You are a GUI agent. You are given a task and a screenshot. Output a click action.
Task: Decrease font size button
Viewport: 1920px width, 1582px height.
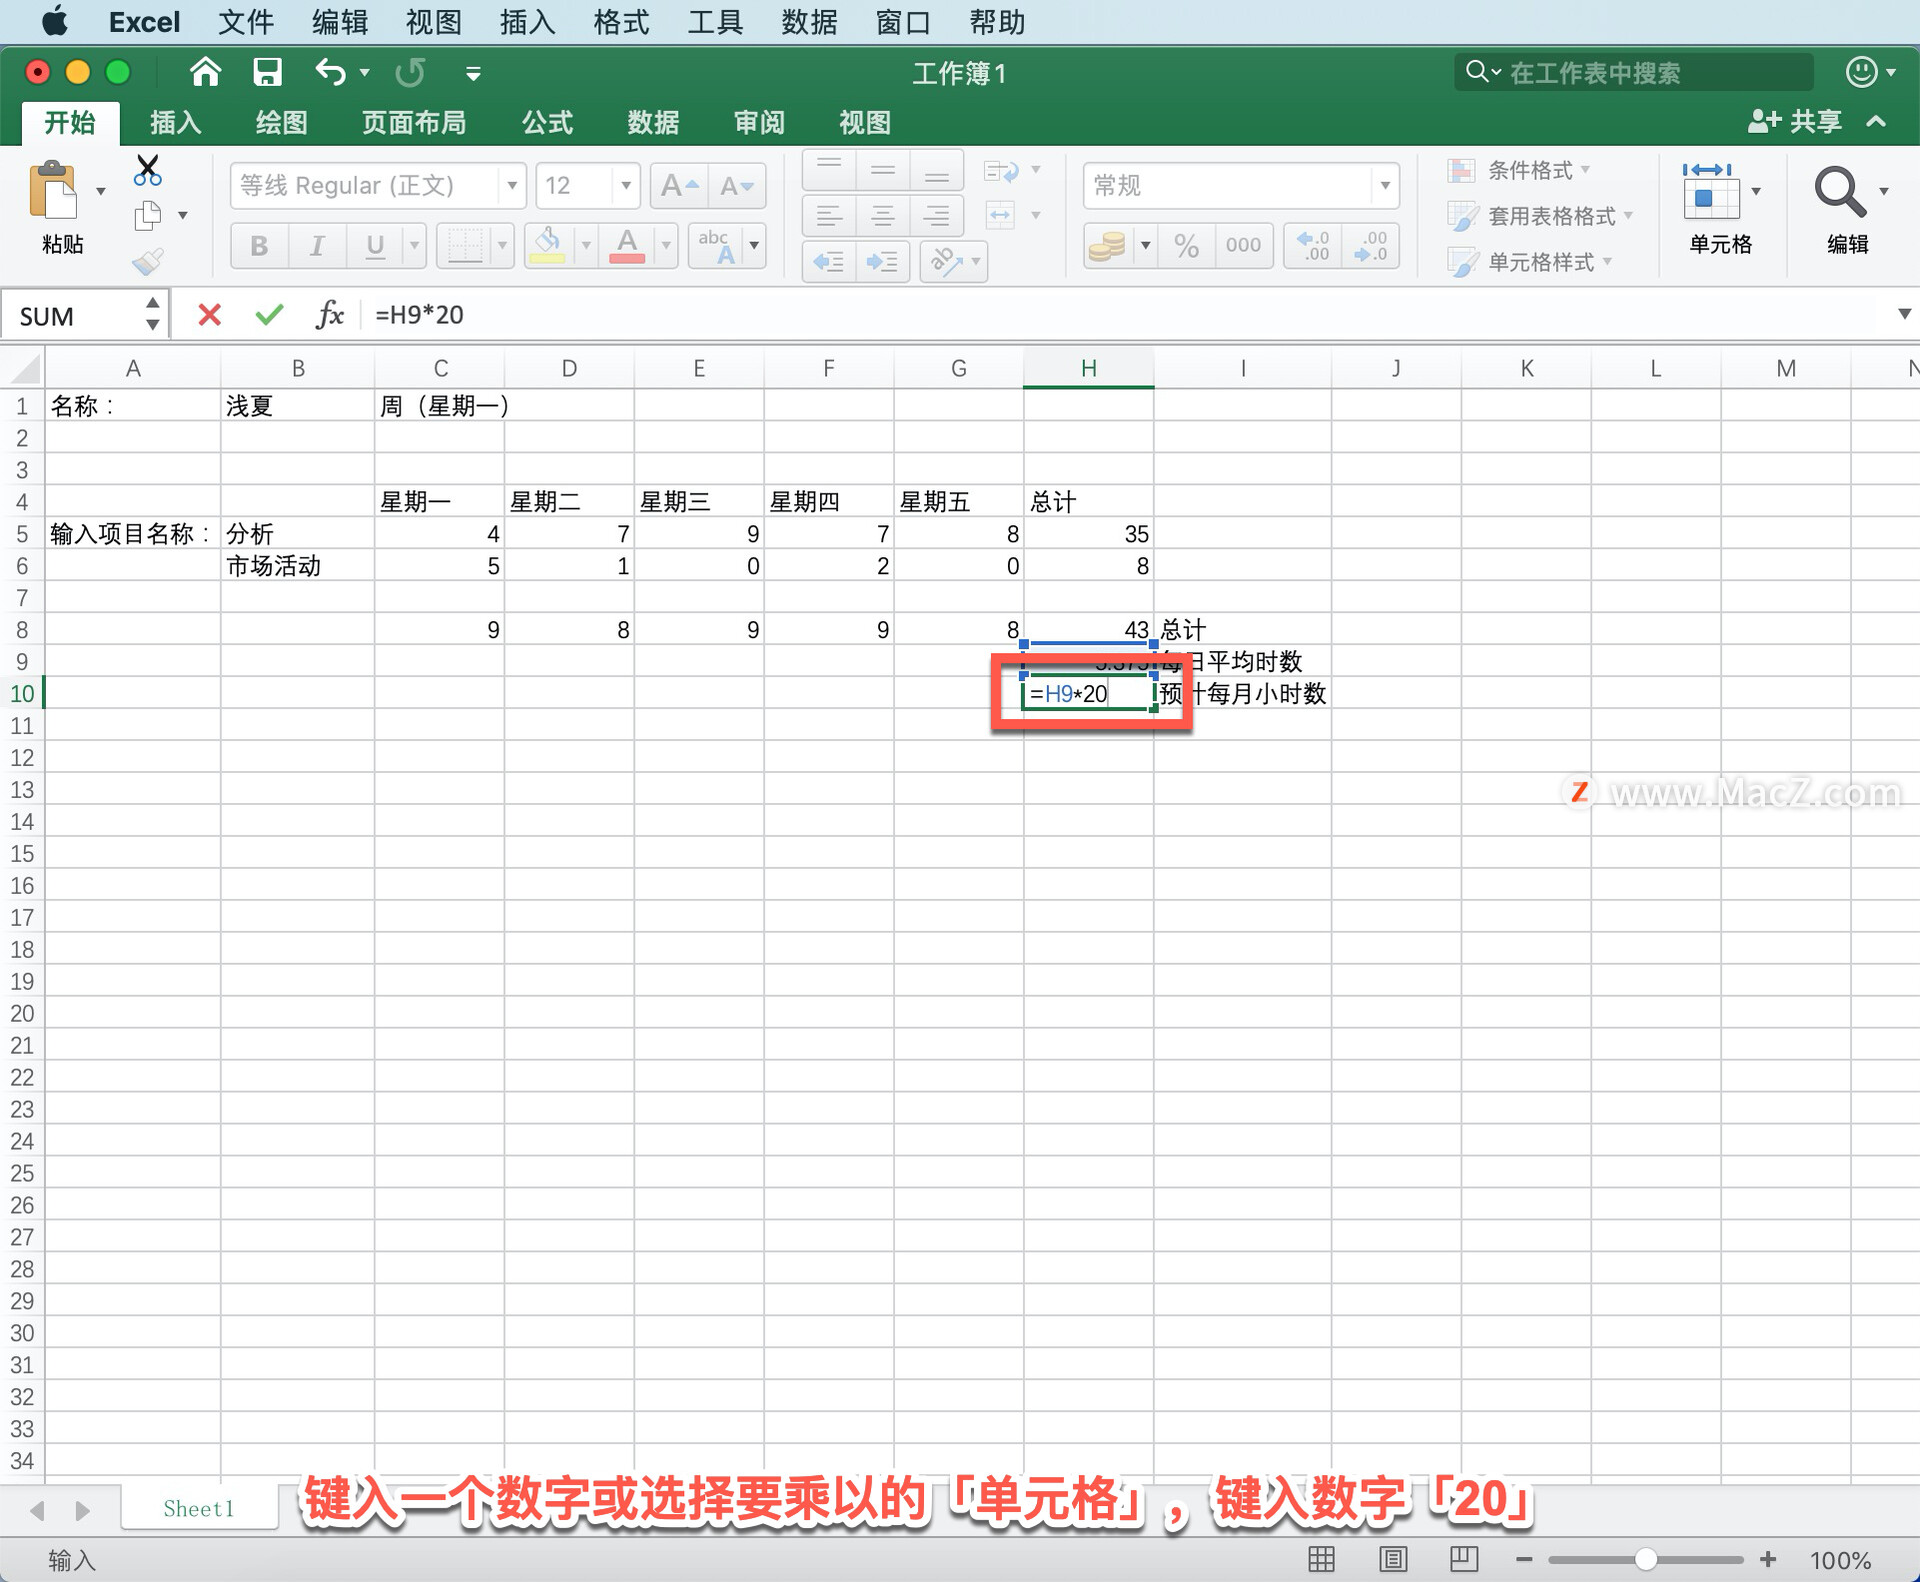point(737,186)
